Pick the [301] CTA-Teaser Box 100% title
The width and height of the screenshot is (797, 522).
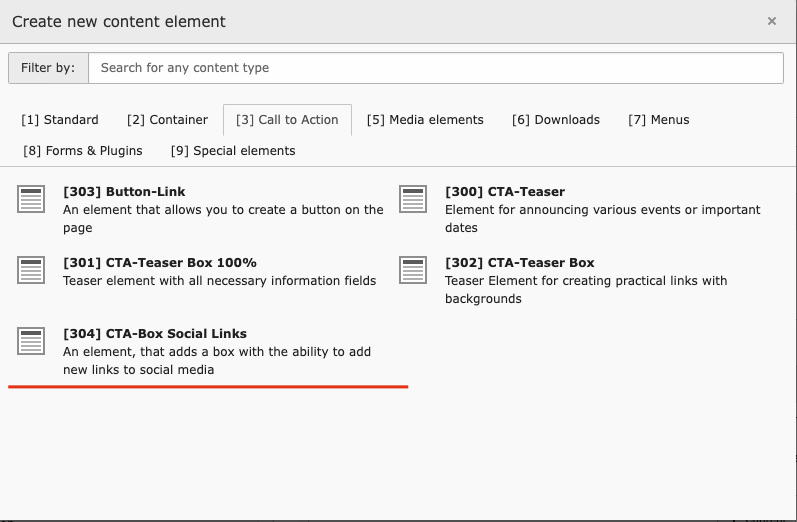click(160, 262)
